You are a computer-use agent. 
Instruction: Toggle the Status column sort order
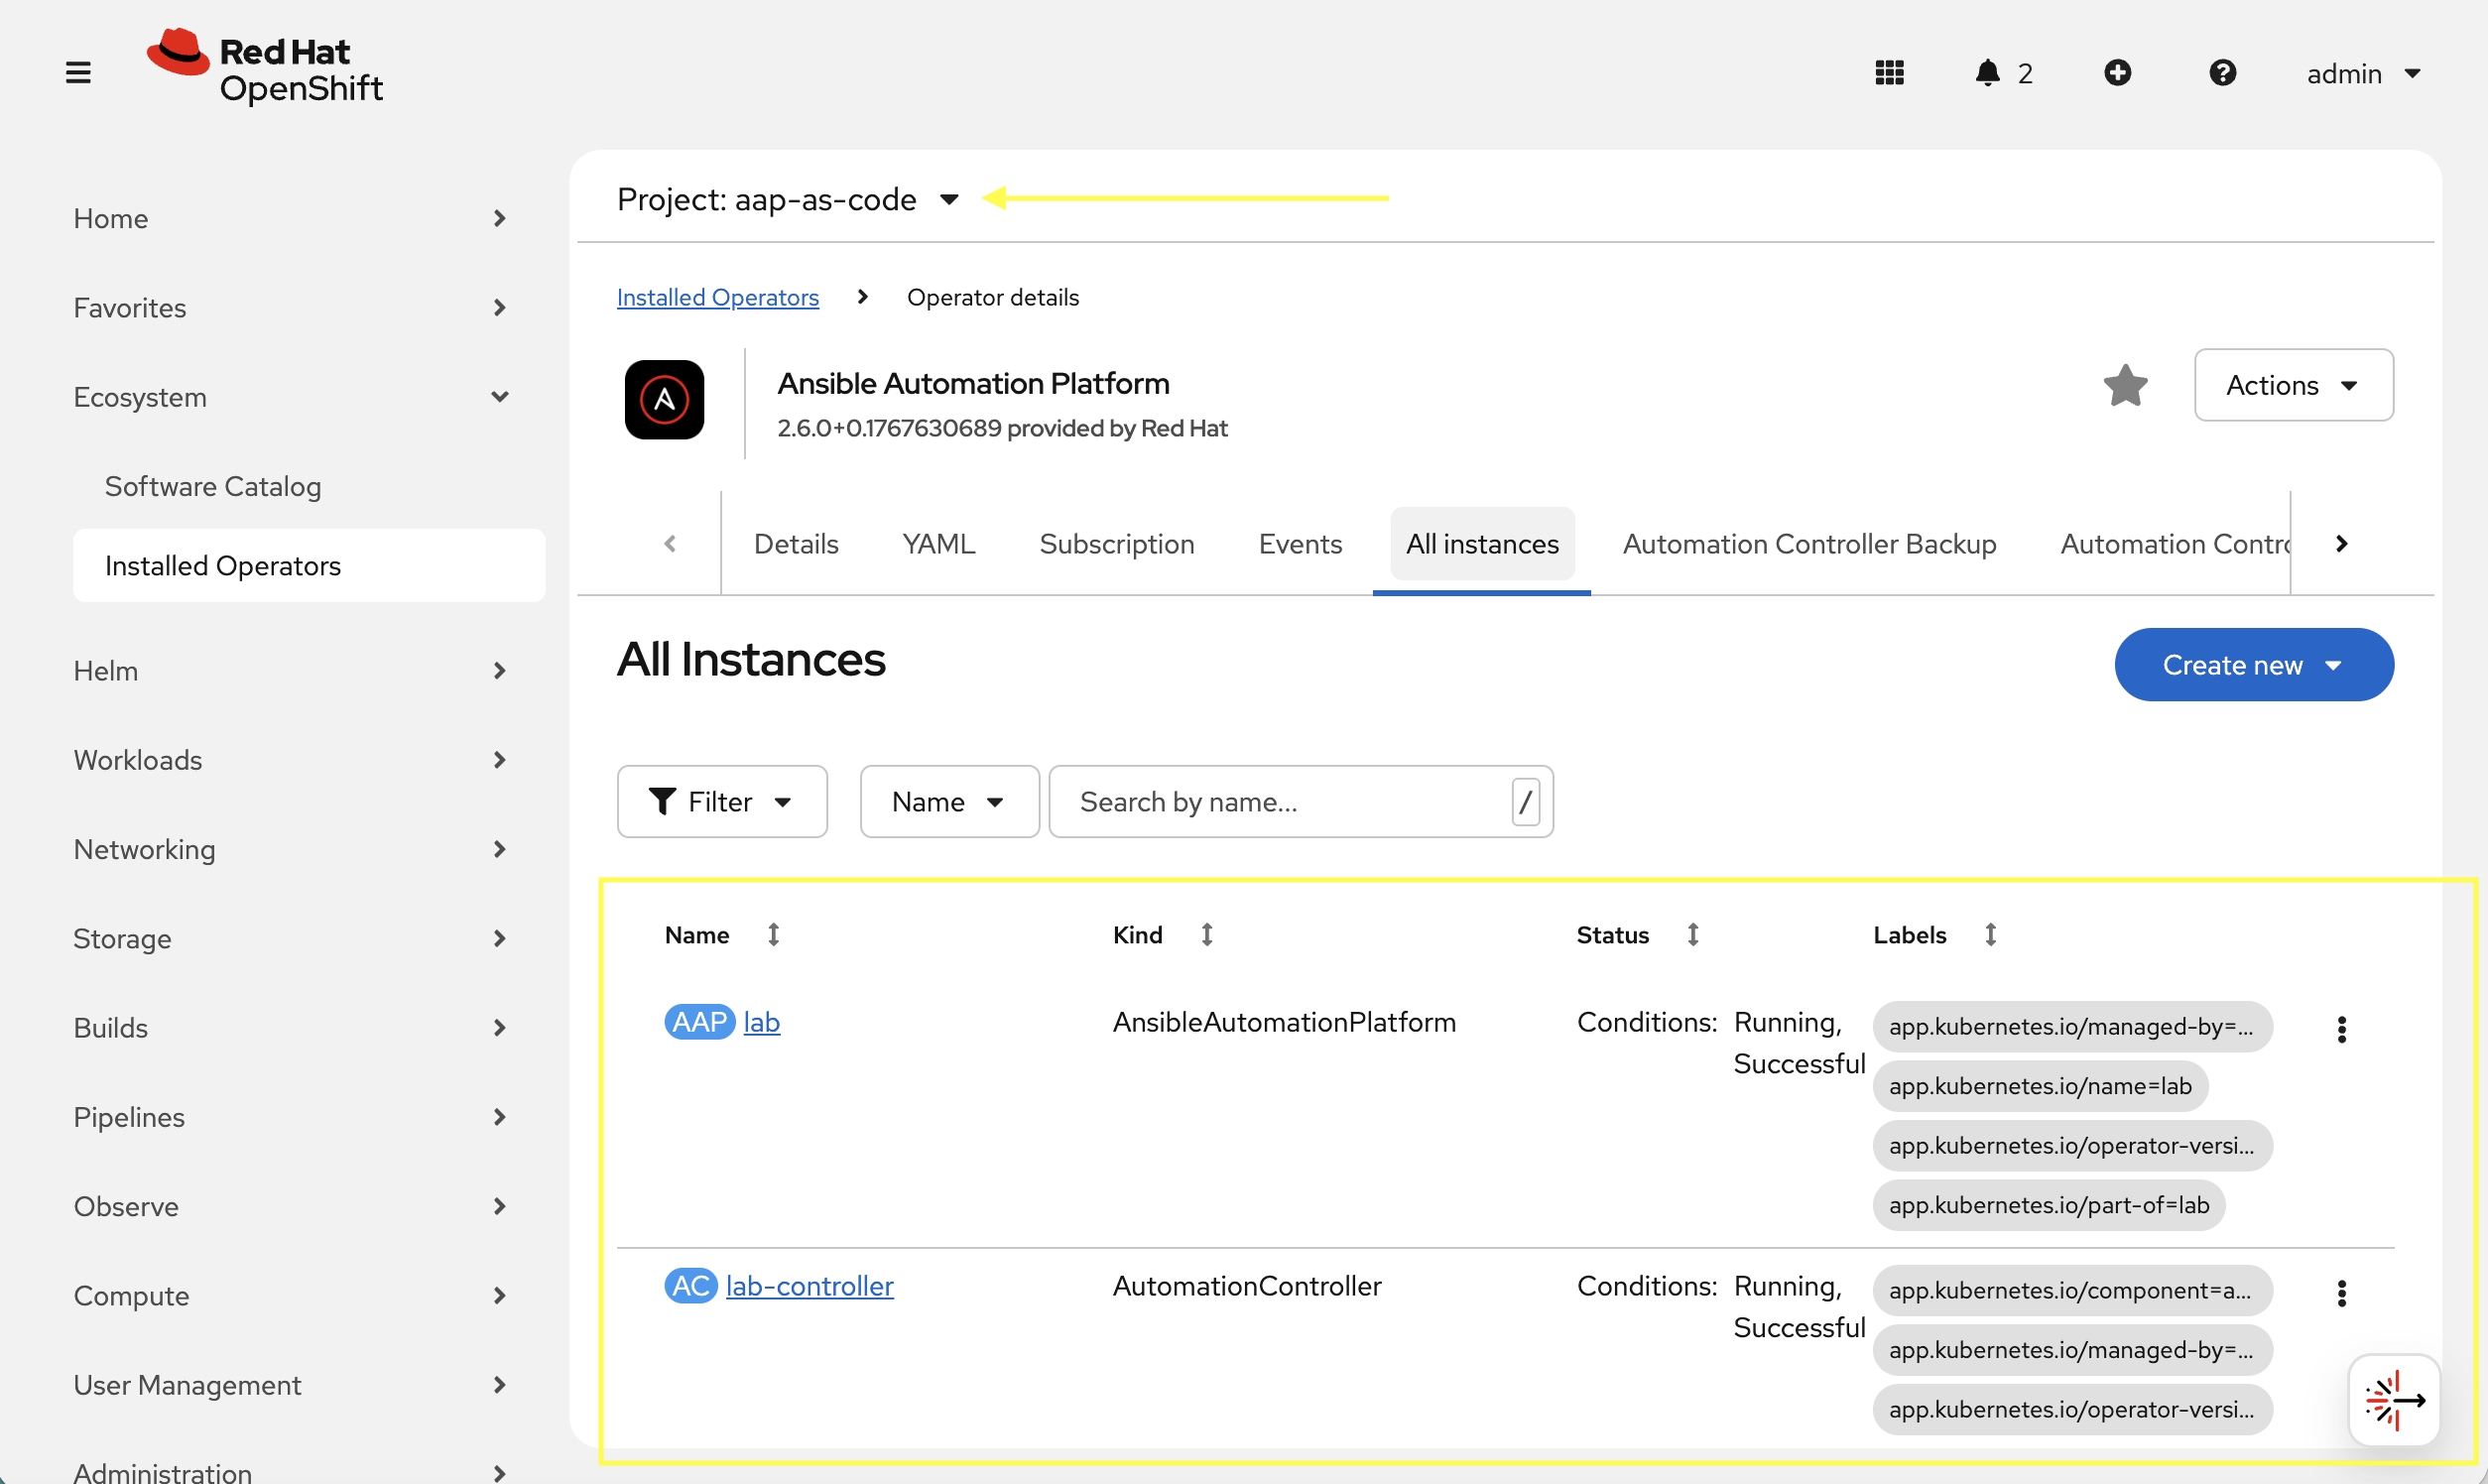1692,934
